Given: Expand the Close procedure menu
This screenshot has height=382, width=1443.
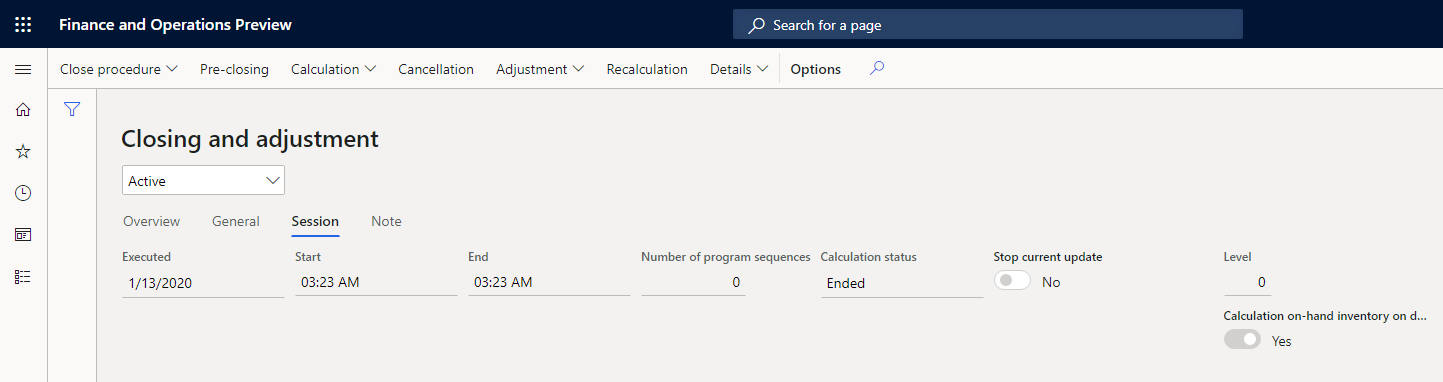Looking at the screenshot, I should [x=119, y=69].
